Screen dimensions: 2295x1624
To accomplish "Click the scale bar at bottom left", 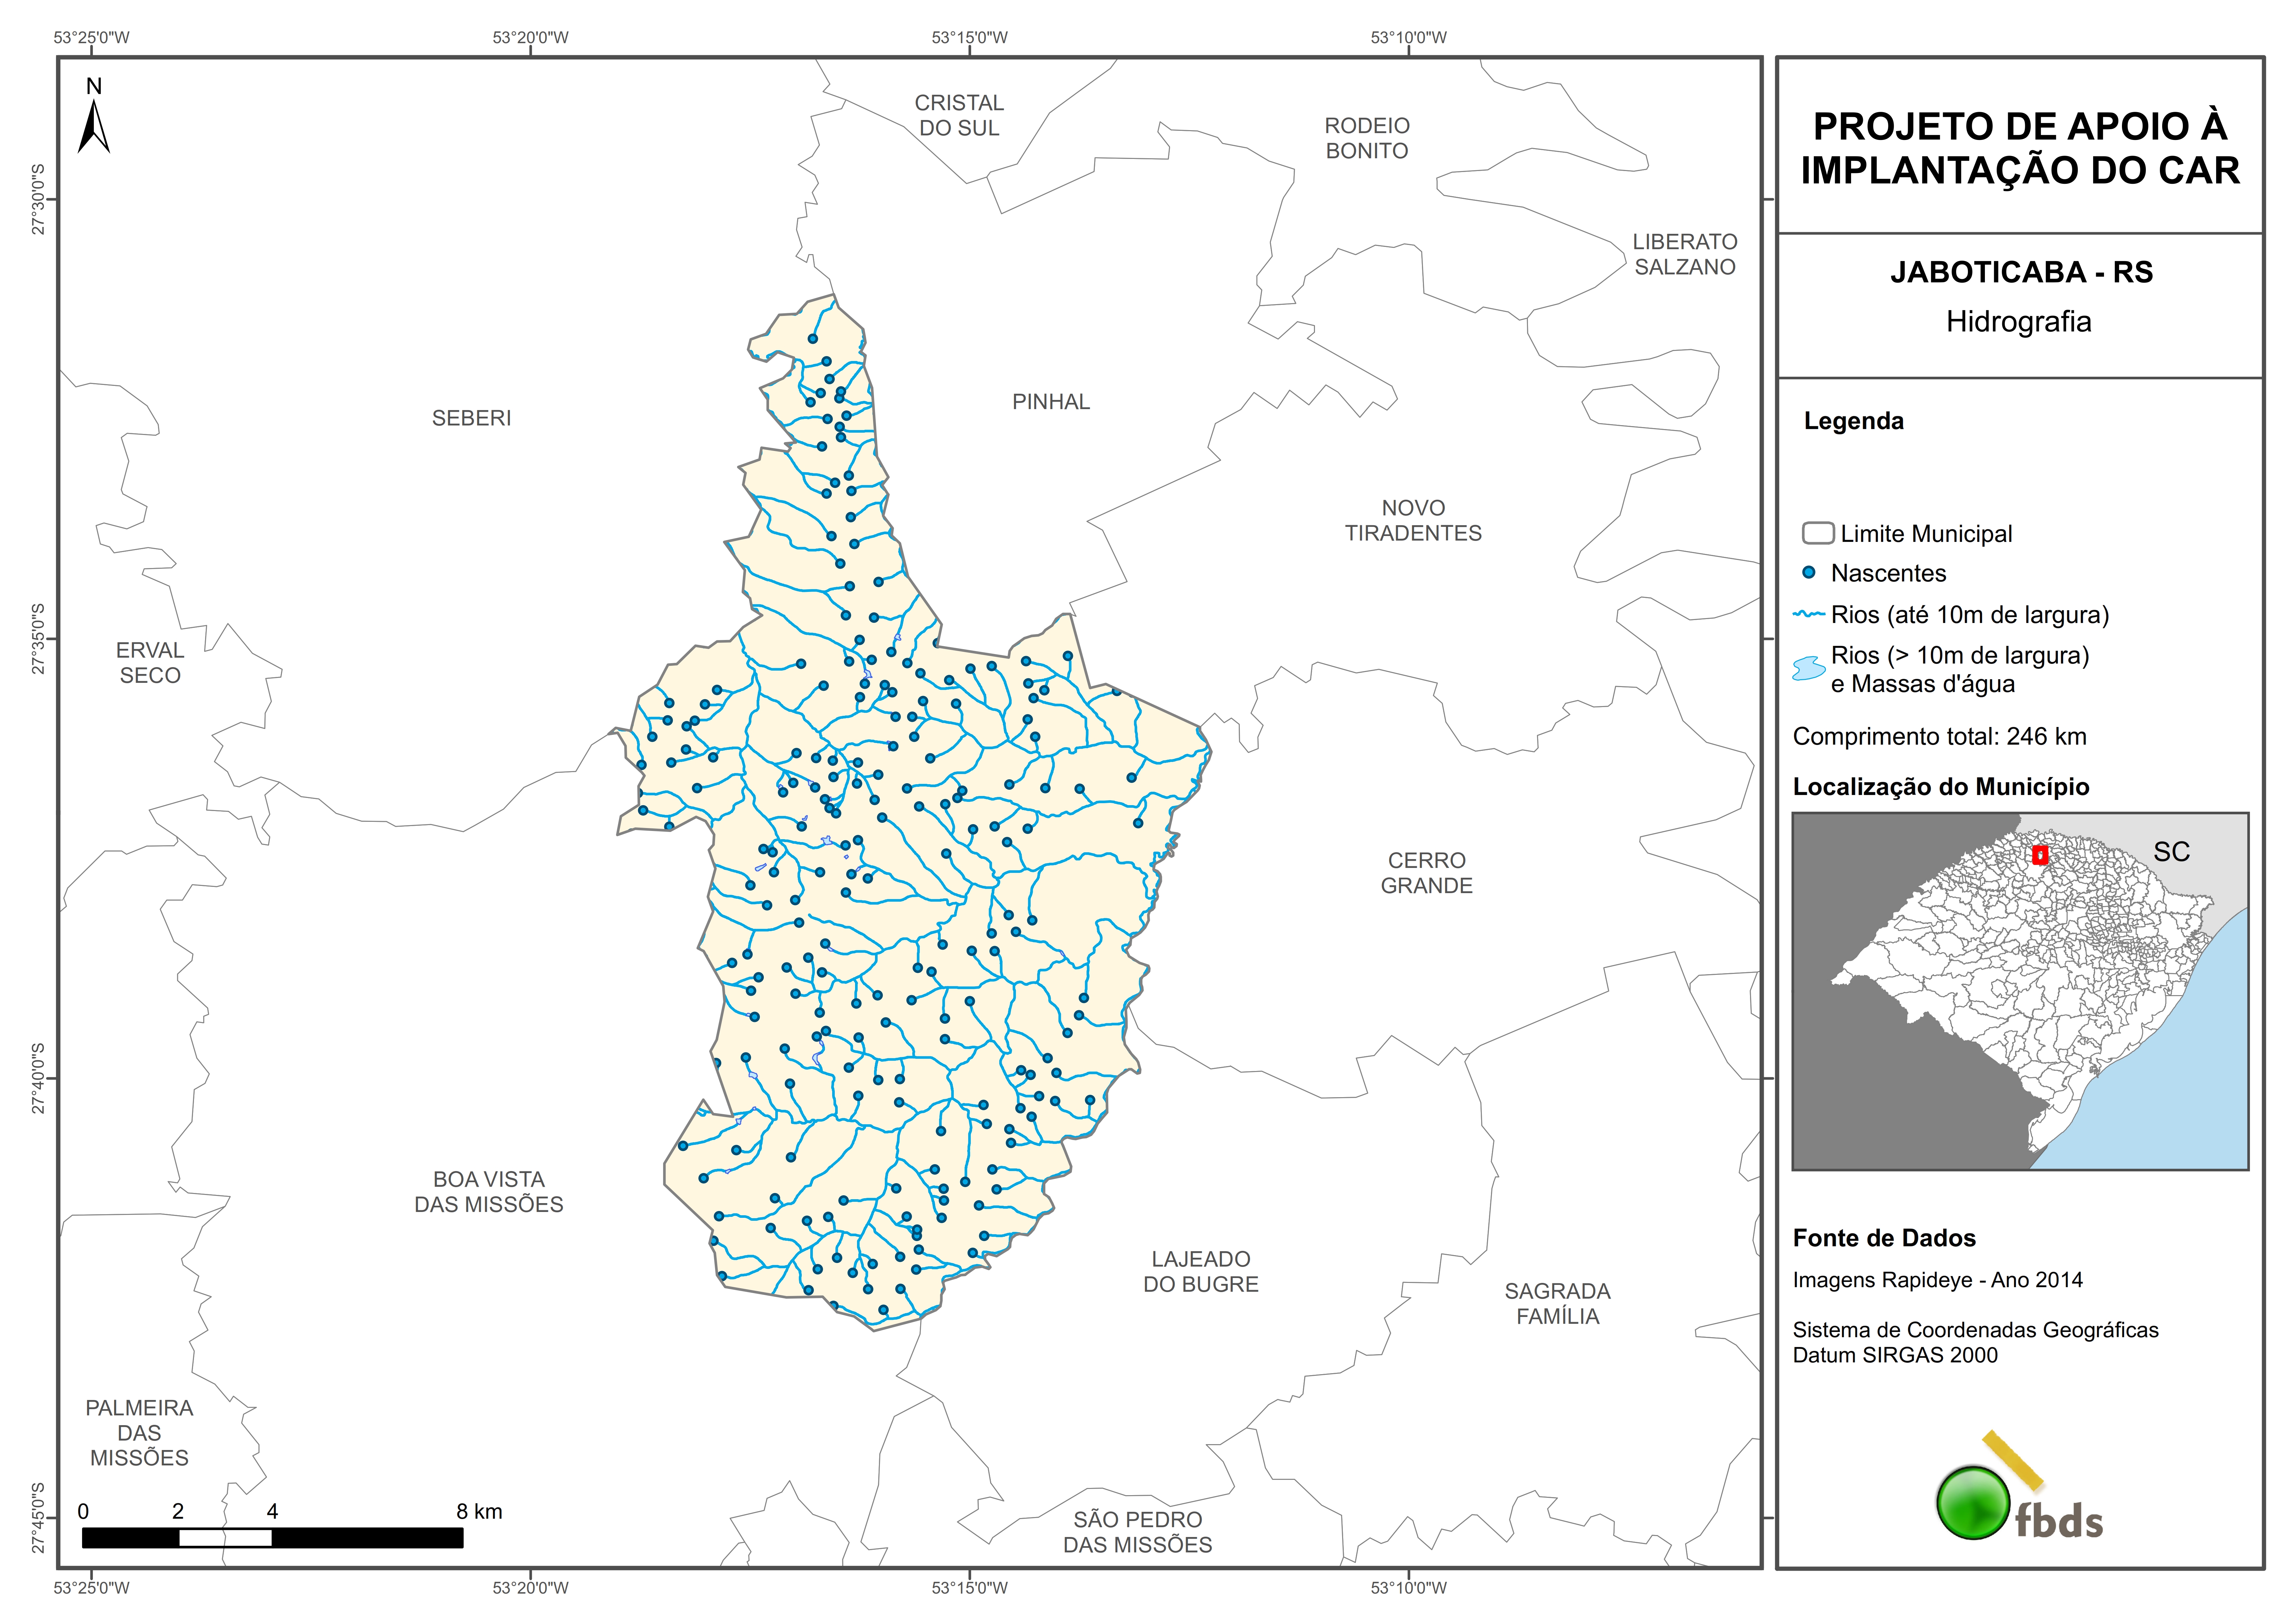I will coord(272,1538).
